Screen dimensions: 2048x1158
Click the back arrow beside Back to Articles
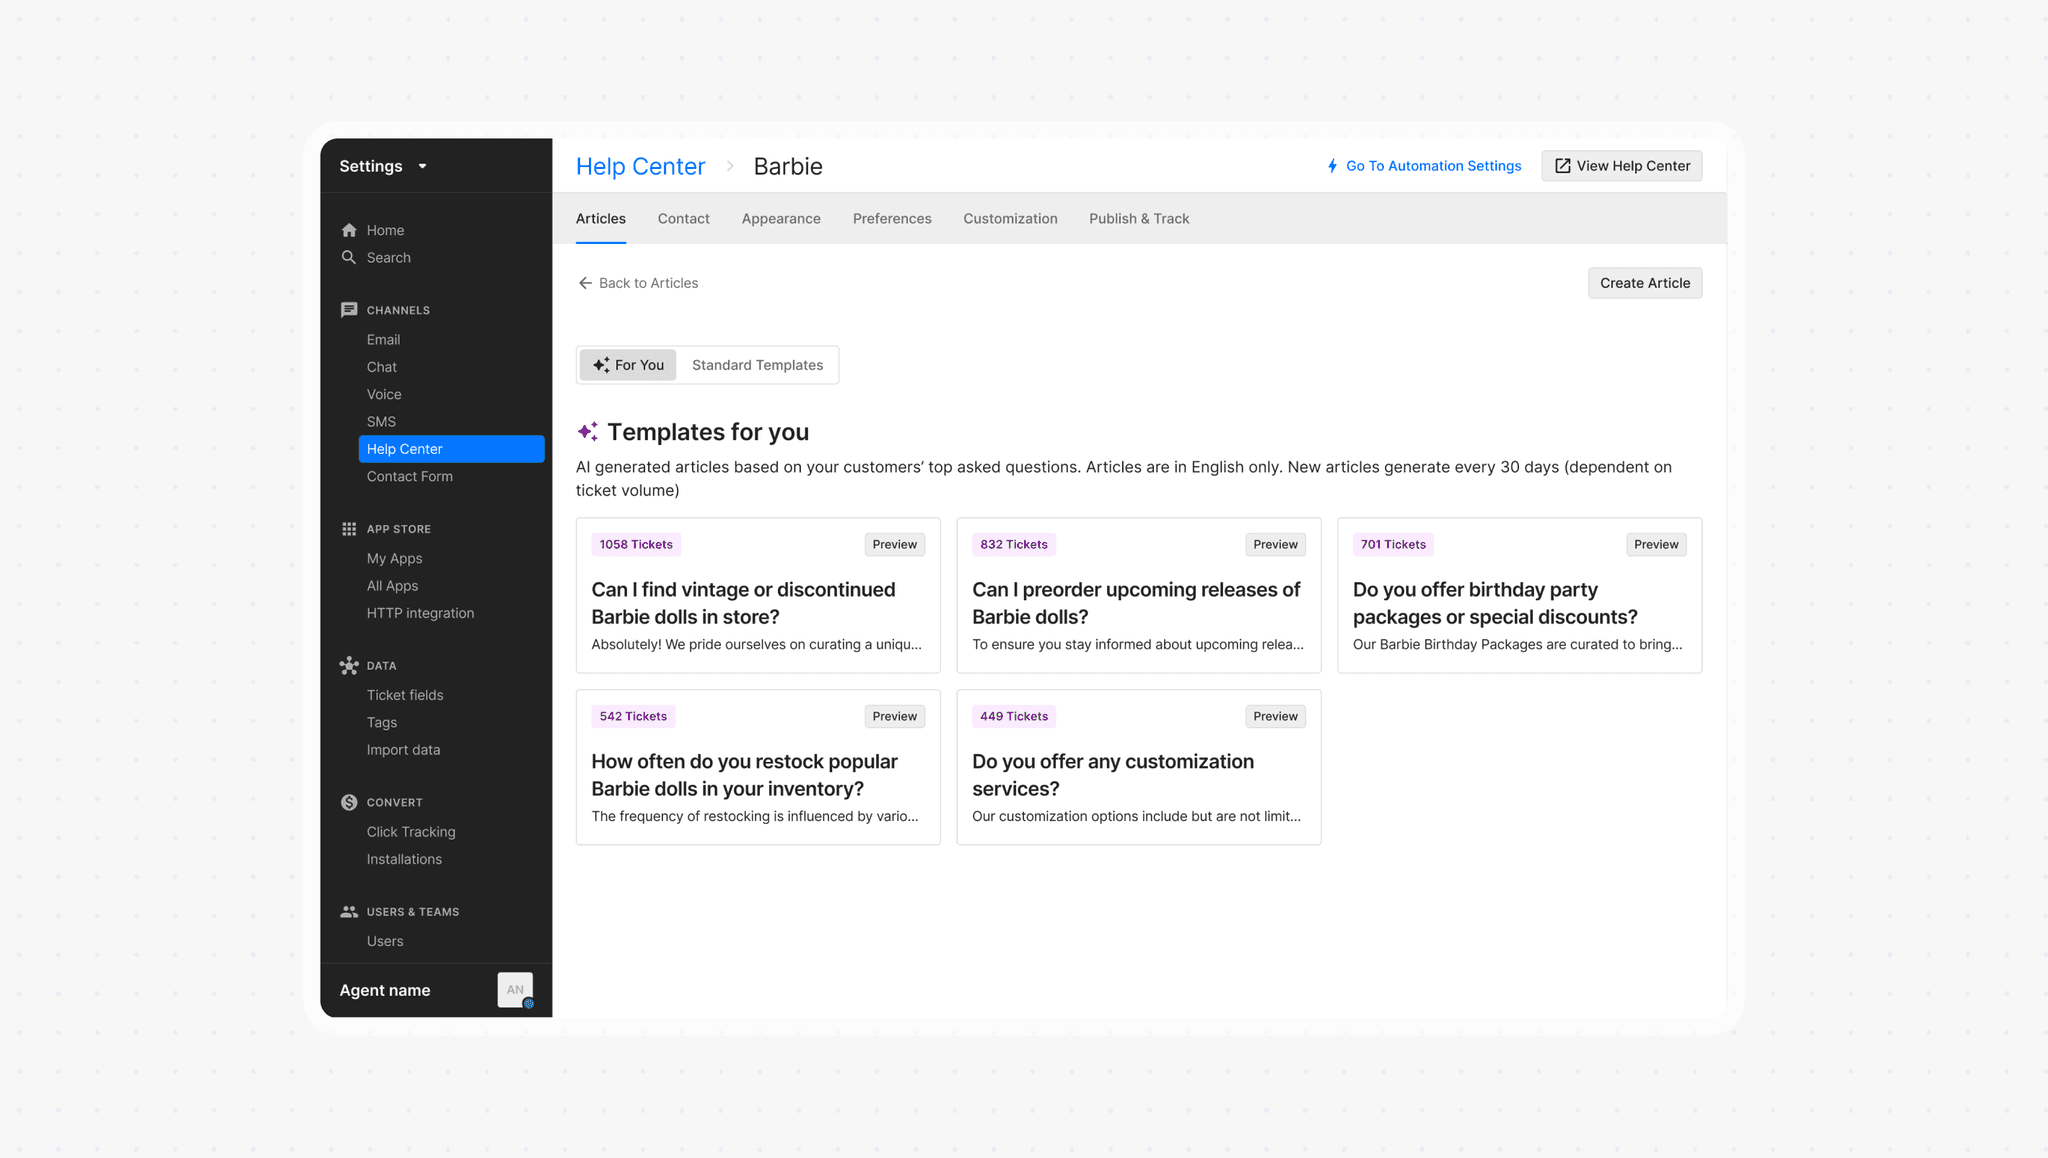pos(585,283)
